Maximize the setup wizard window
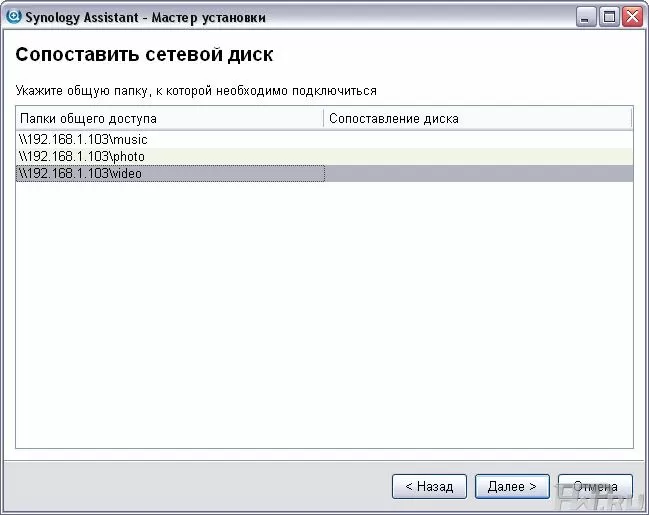Viewport: 649px width, 515px height. click(610, 17)
